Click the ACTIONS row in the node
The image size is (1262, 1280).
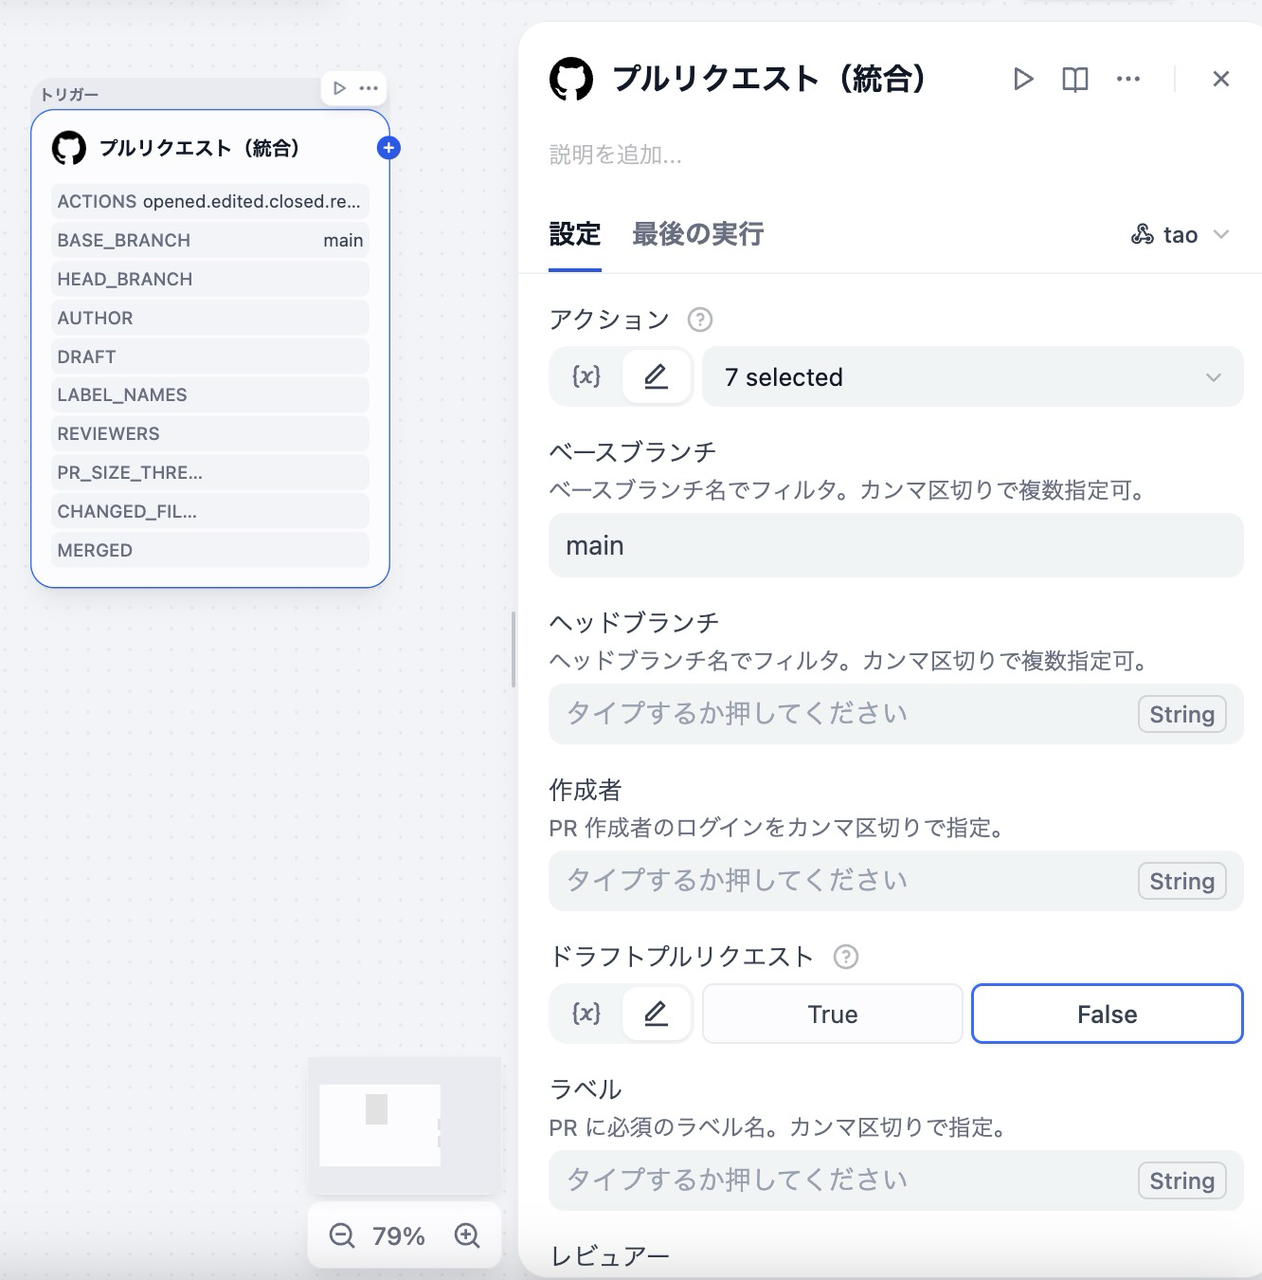[x=210, y=201]
